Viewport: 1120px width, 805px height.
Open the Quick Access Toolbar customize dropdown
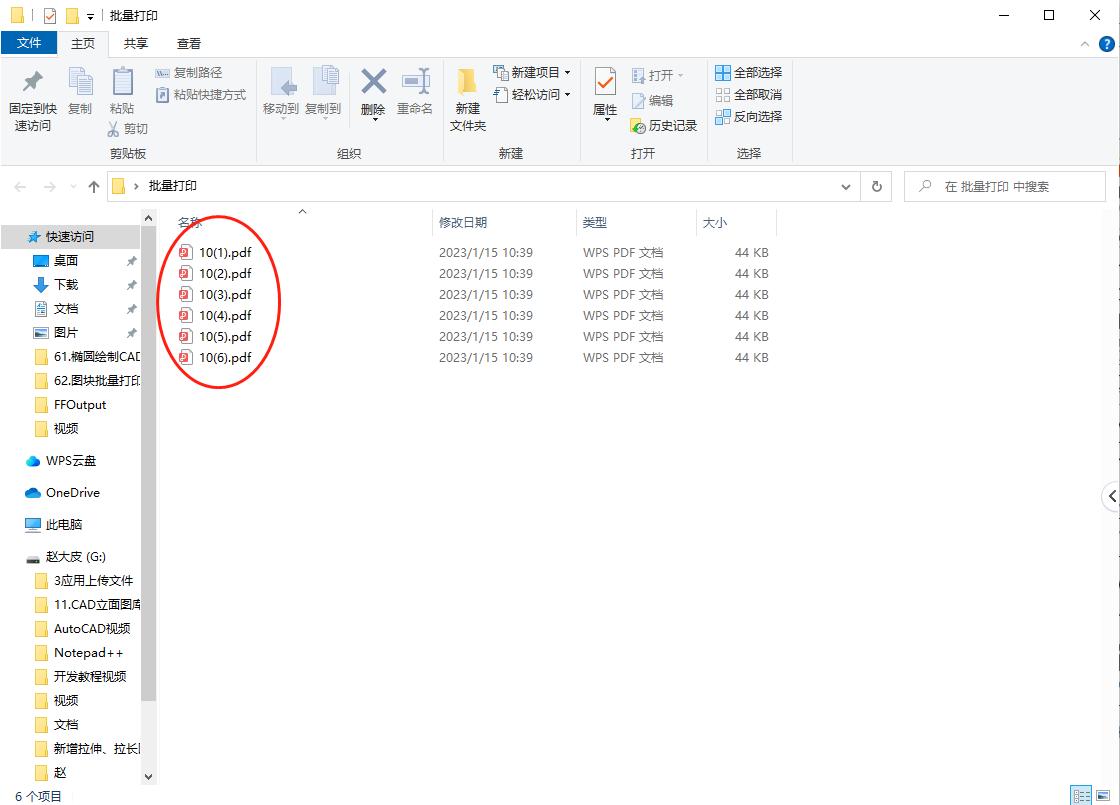(x=90, y=16)
